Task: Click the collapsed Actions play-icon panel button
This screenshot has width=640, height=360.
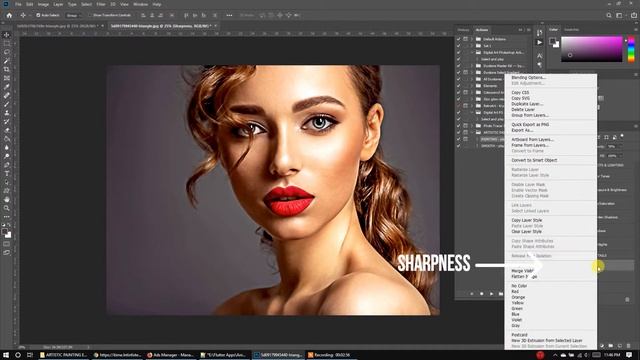Action: pyautogui.click(x=540, y=42)
